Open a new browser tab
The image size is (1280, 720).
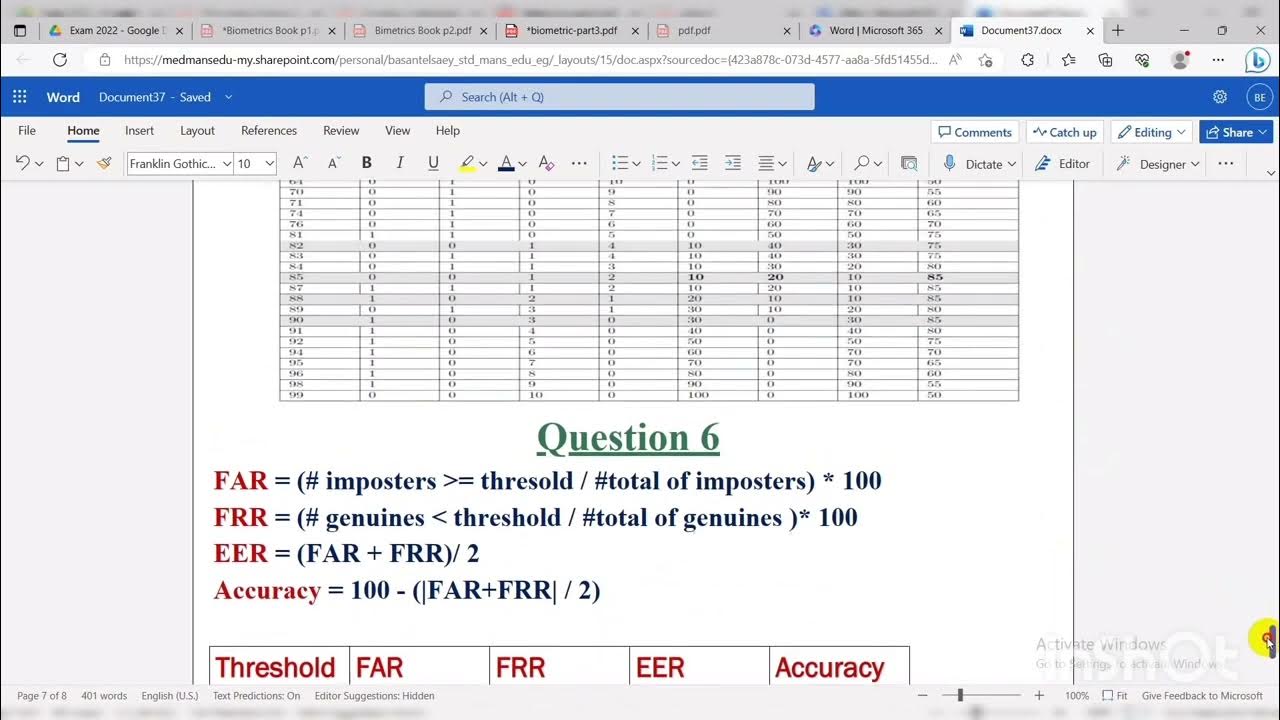(1118, 30)
